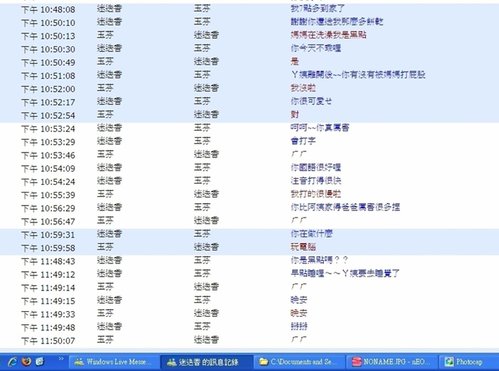Switch to the NONAME.JPG taskbar window
This screenshot has height=371, width=499.
[x=391, y=362]
